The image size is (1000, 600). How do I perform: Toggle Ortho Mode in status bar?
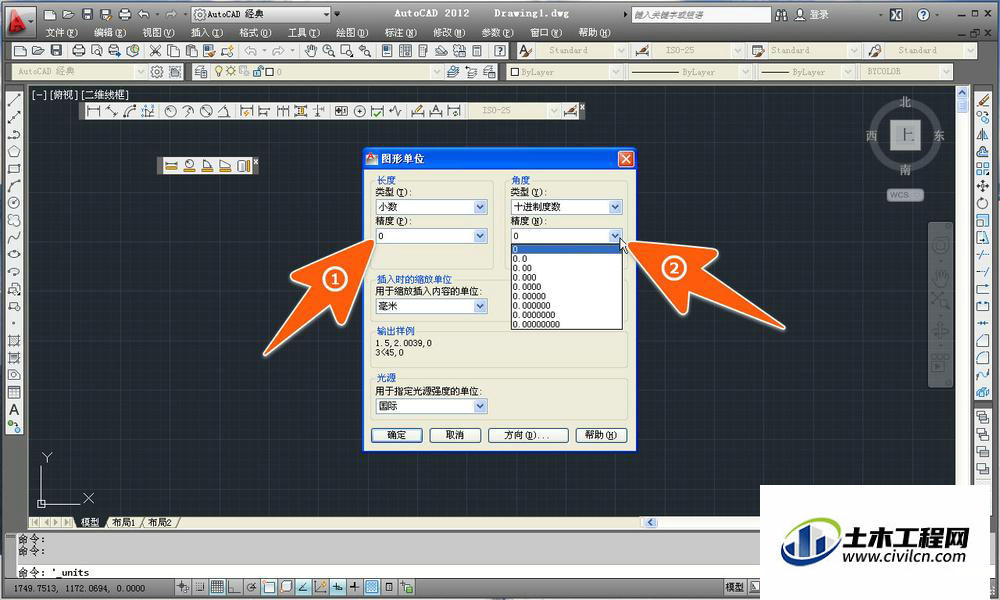pos(234,587)
